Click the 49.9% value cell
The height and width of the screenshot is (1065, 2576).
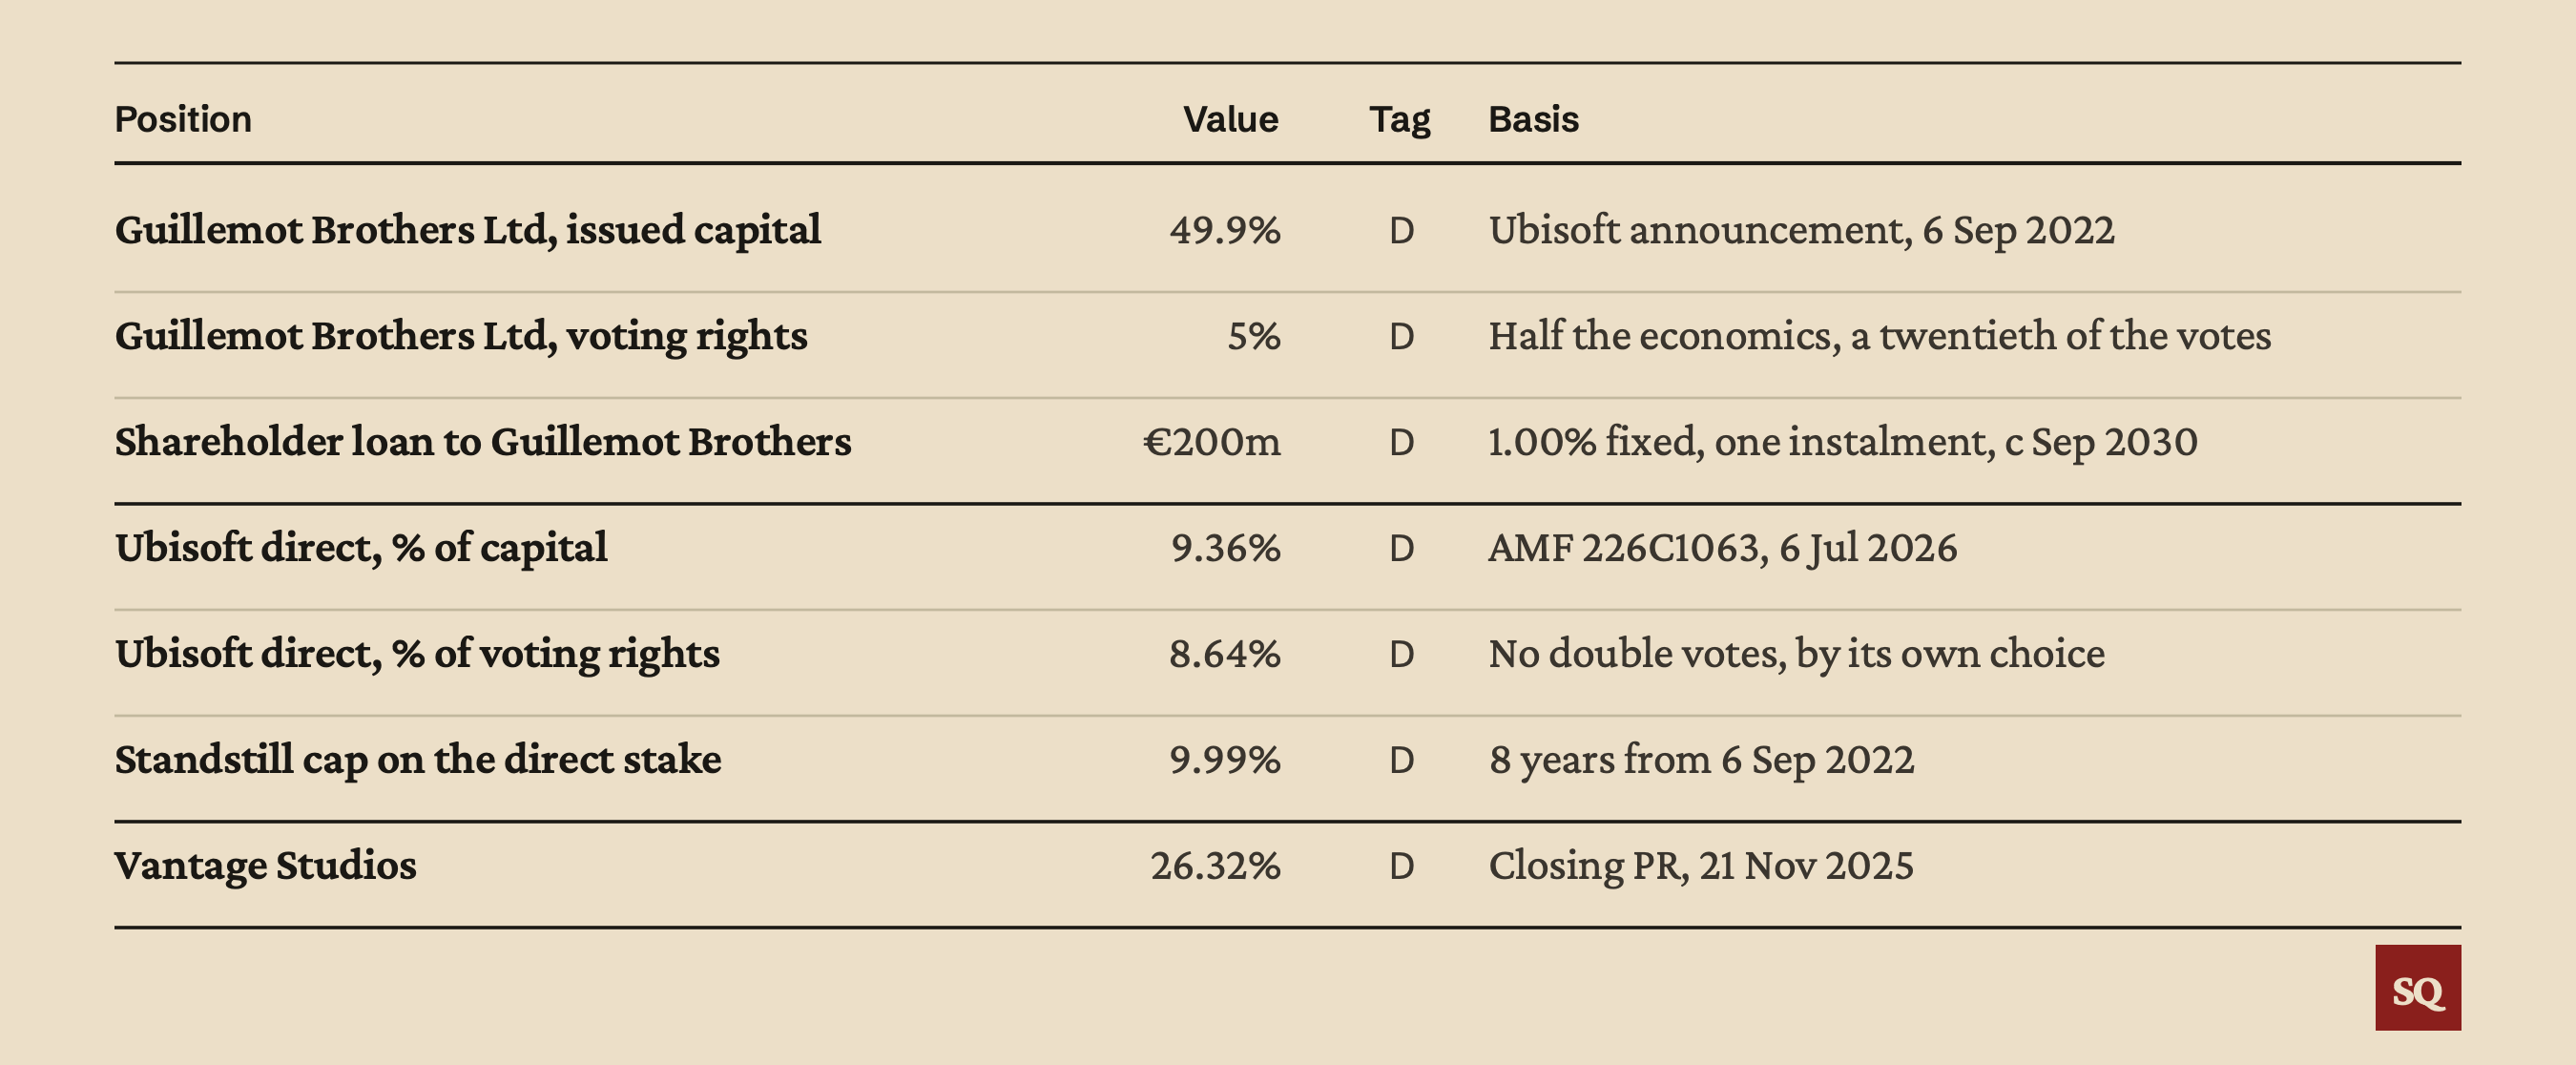(x=1225, y=230)
